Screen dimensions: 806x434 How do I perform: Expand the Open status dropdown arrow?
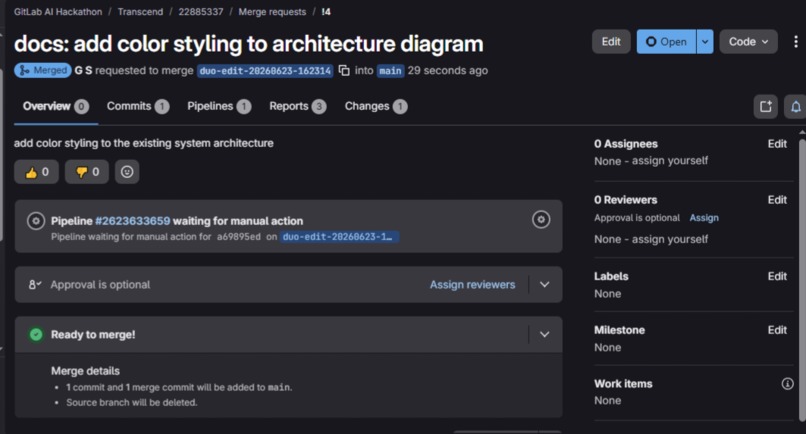tap(705, 42)
